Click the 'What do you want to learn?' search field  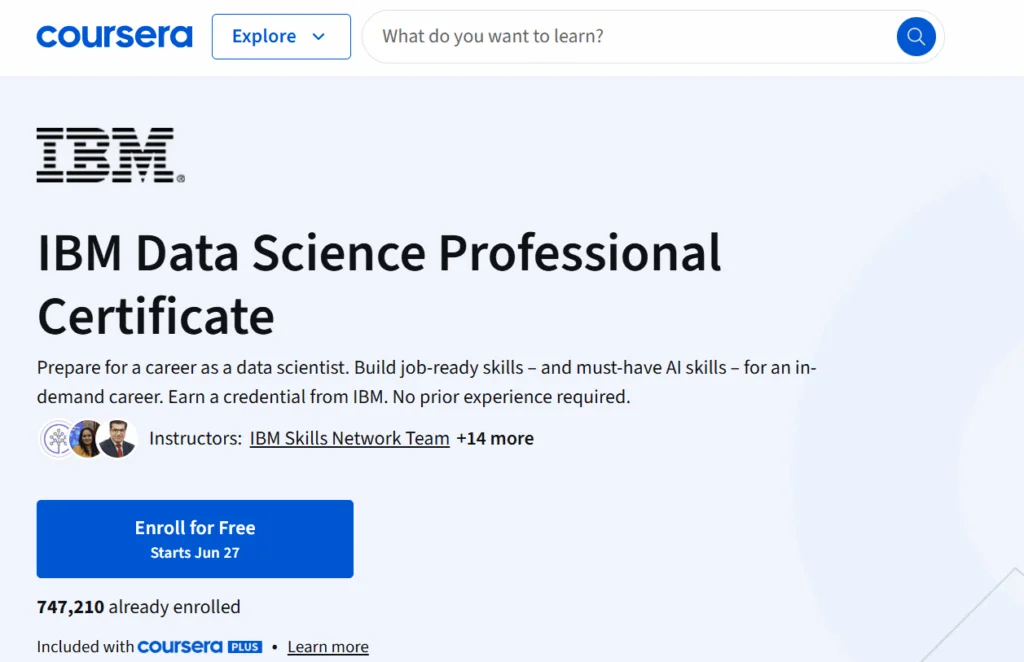click(x=630, y=37)
